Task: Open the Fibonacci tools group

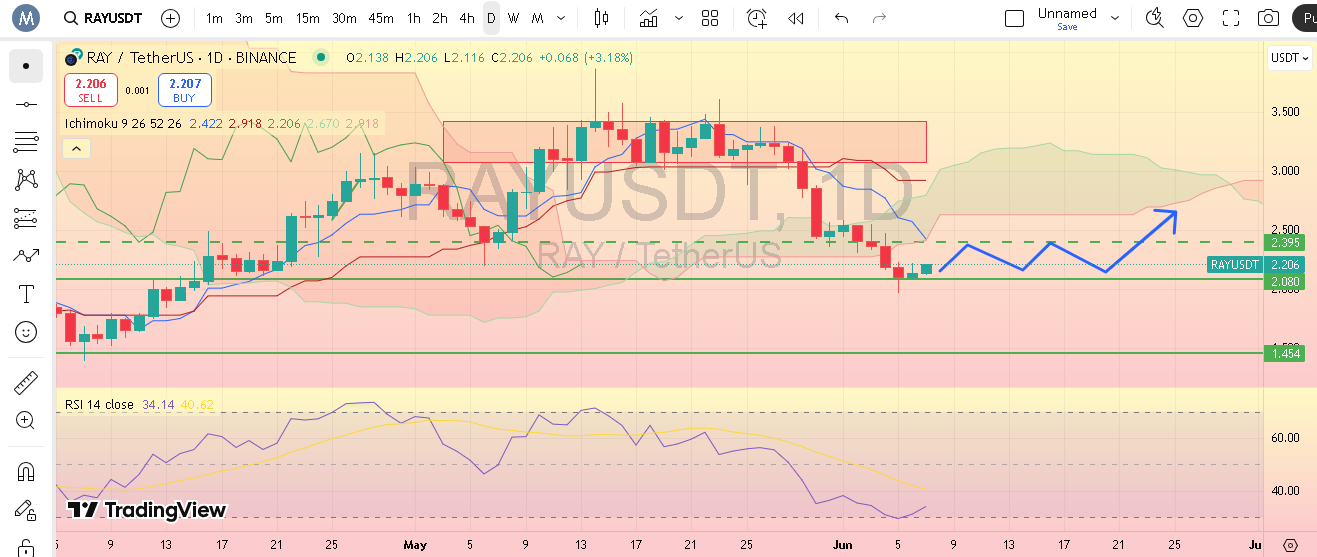Action: click(x=26, y=142)
